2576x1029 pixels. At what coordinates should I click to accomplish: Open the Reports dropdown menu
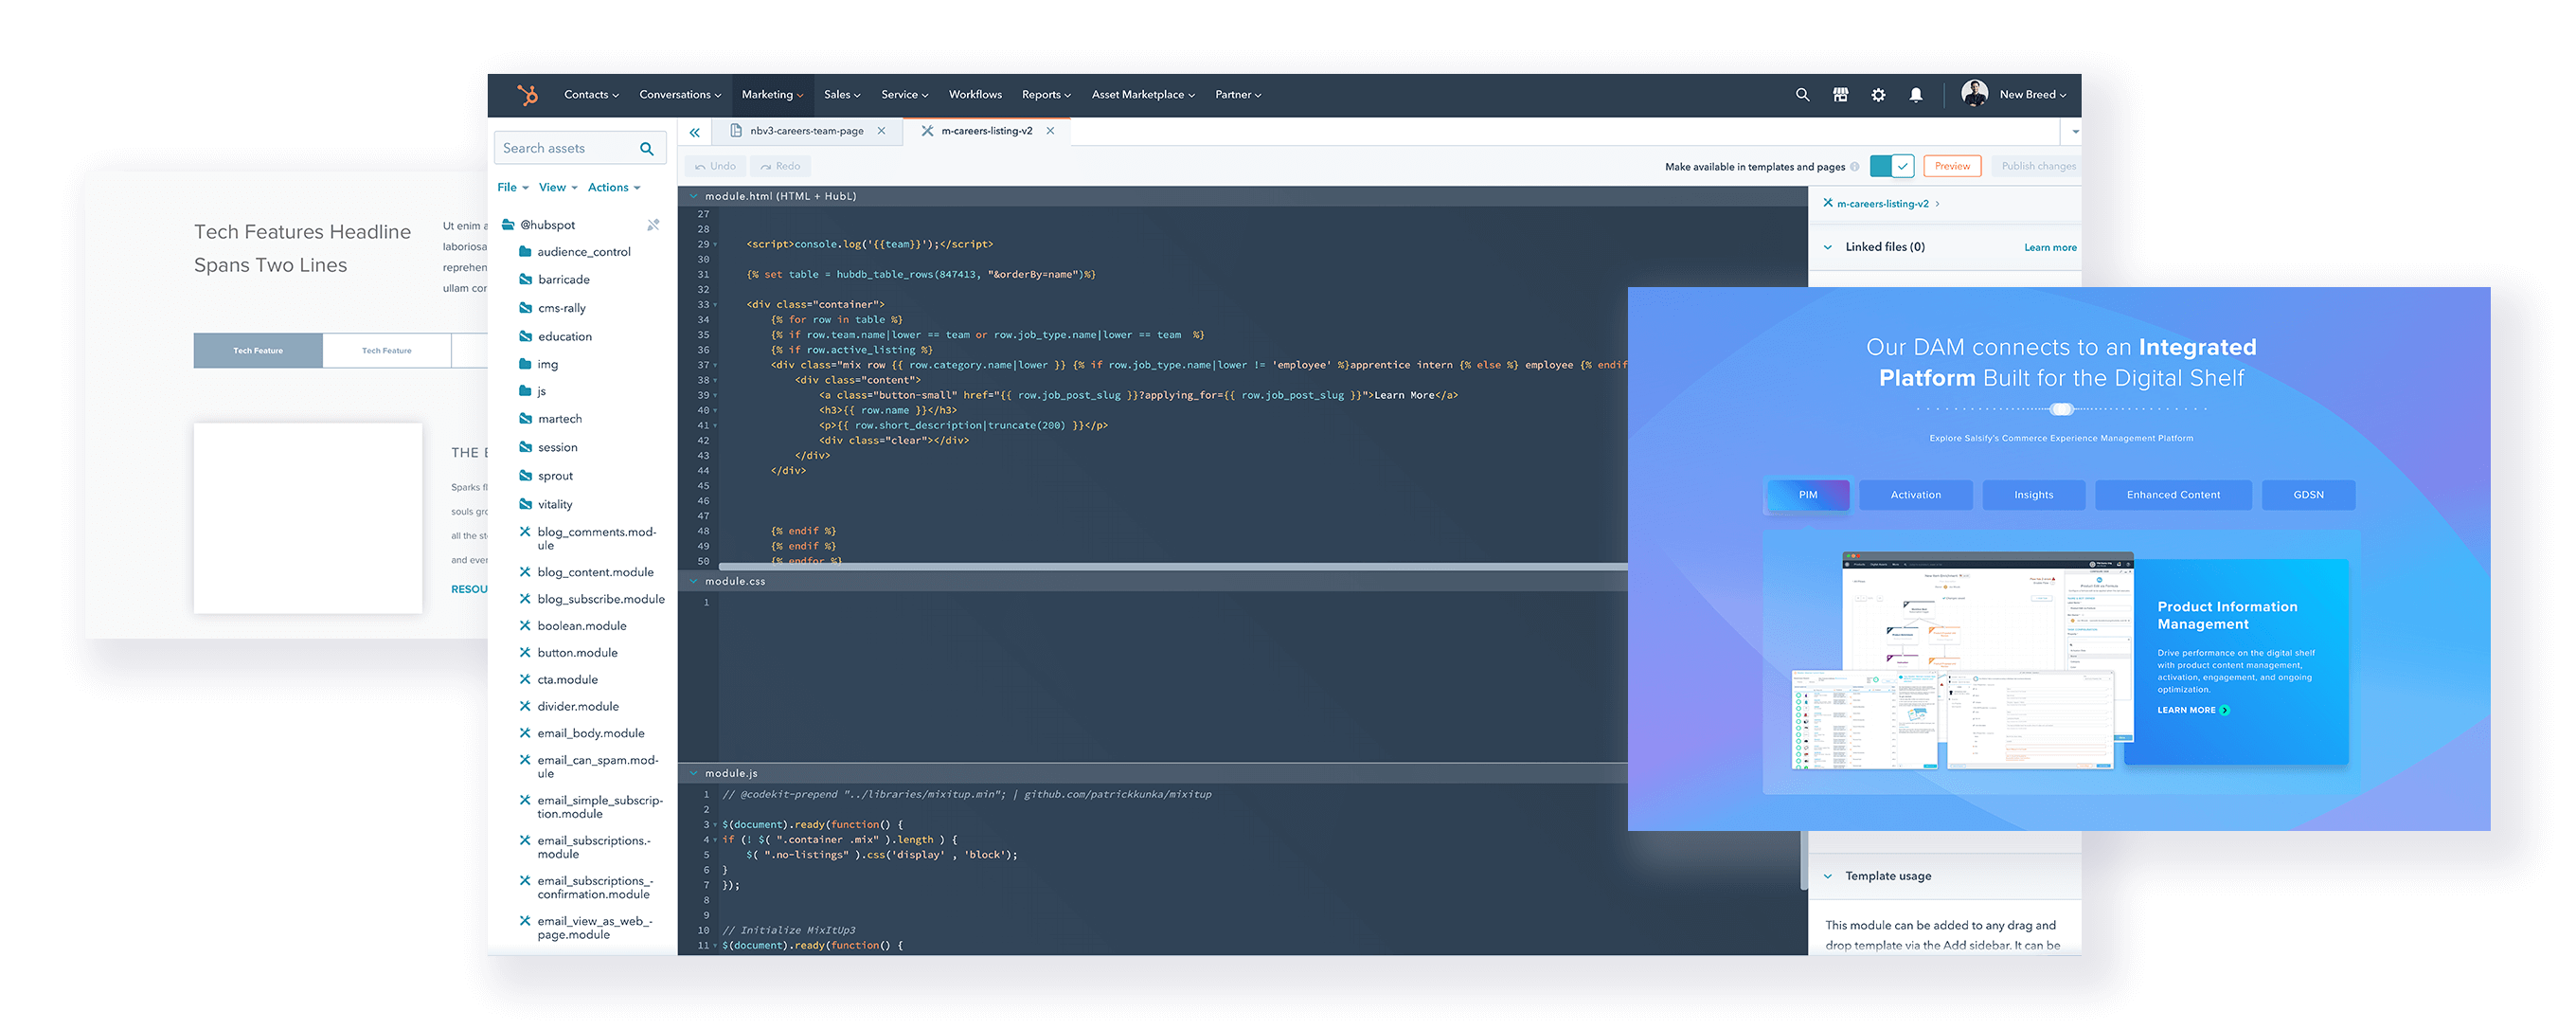[x=1046, y=95]
